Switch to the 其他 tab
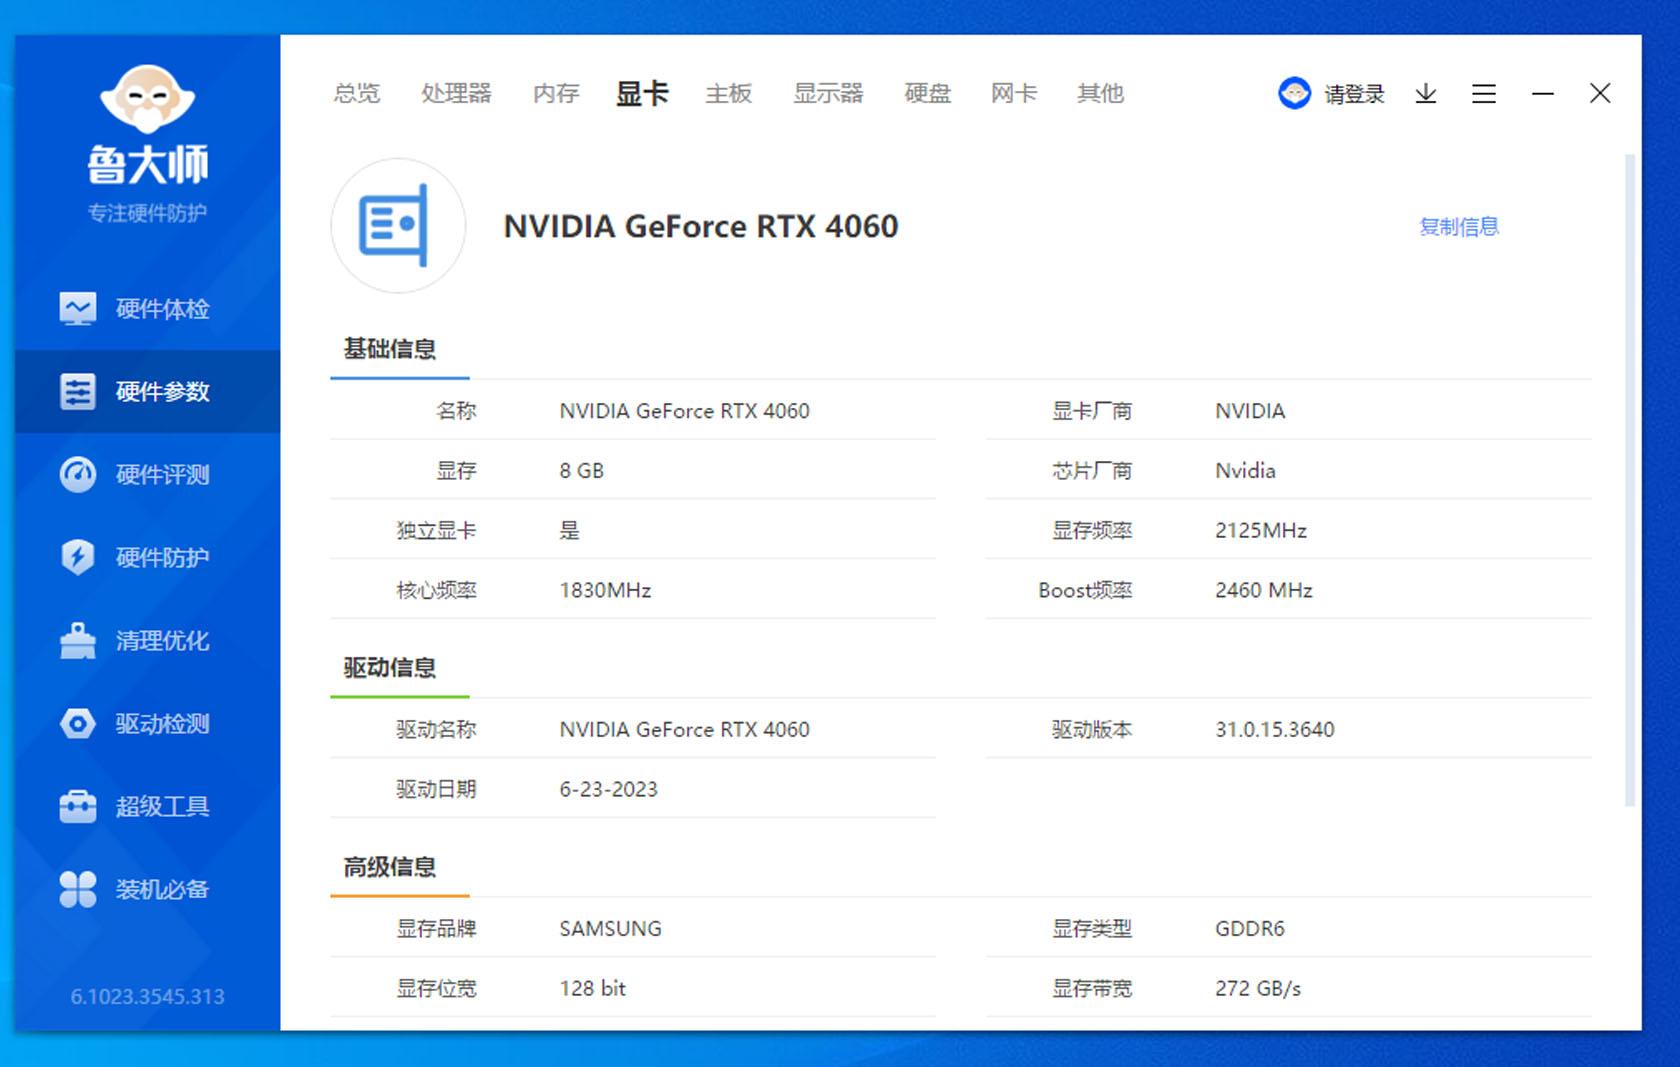1680x1067 pixels. coord(1100,93)
